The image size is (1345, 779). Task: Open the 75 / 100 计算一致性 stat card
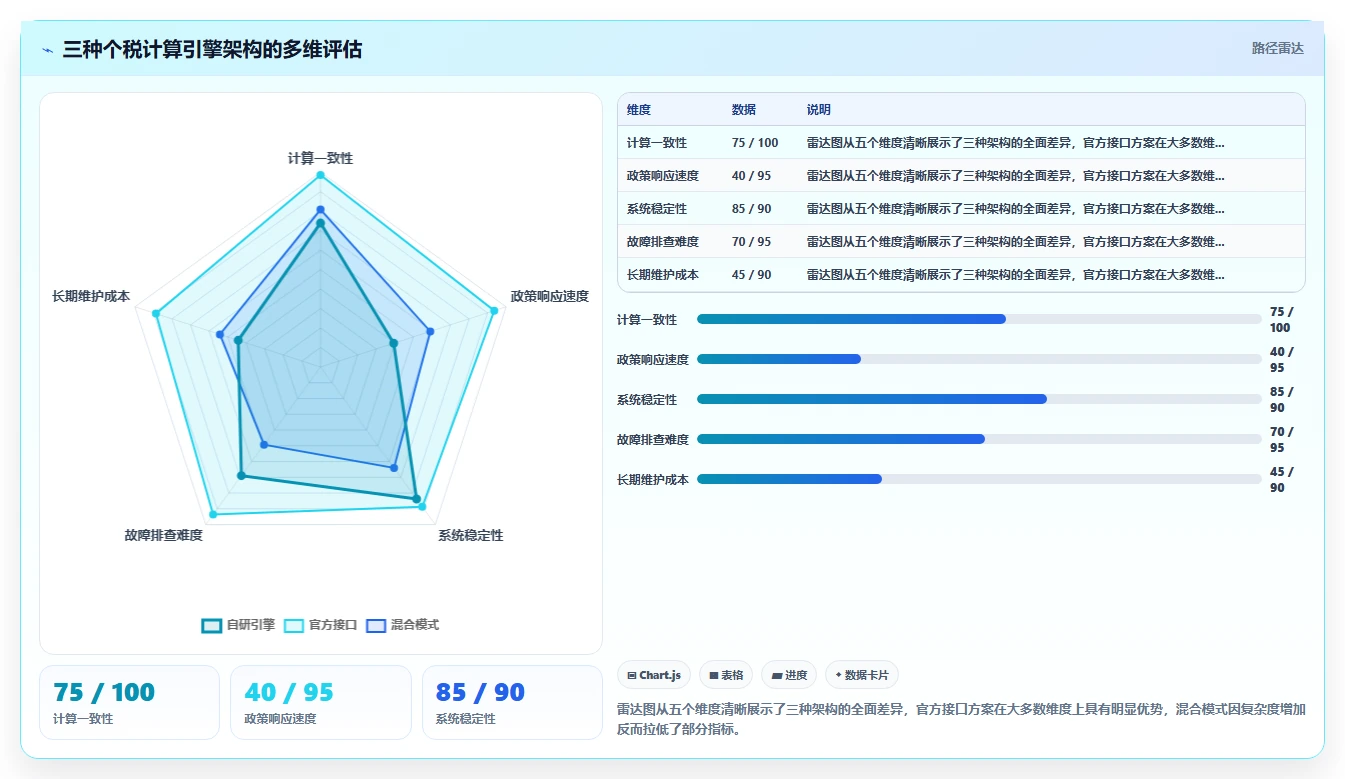(129, 702)
